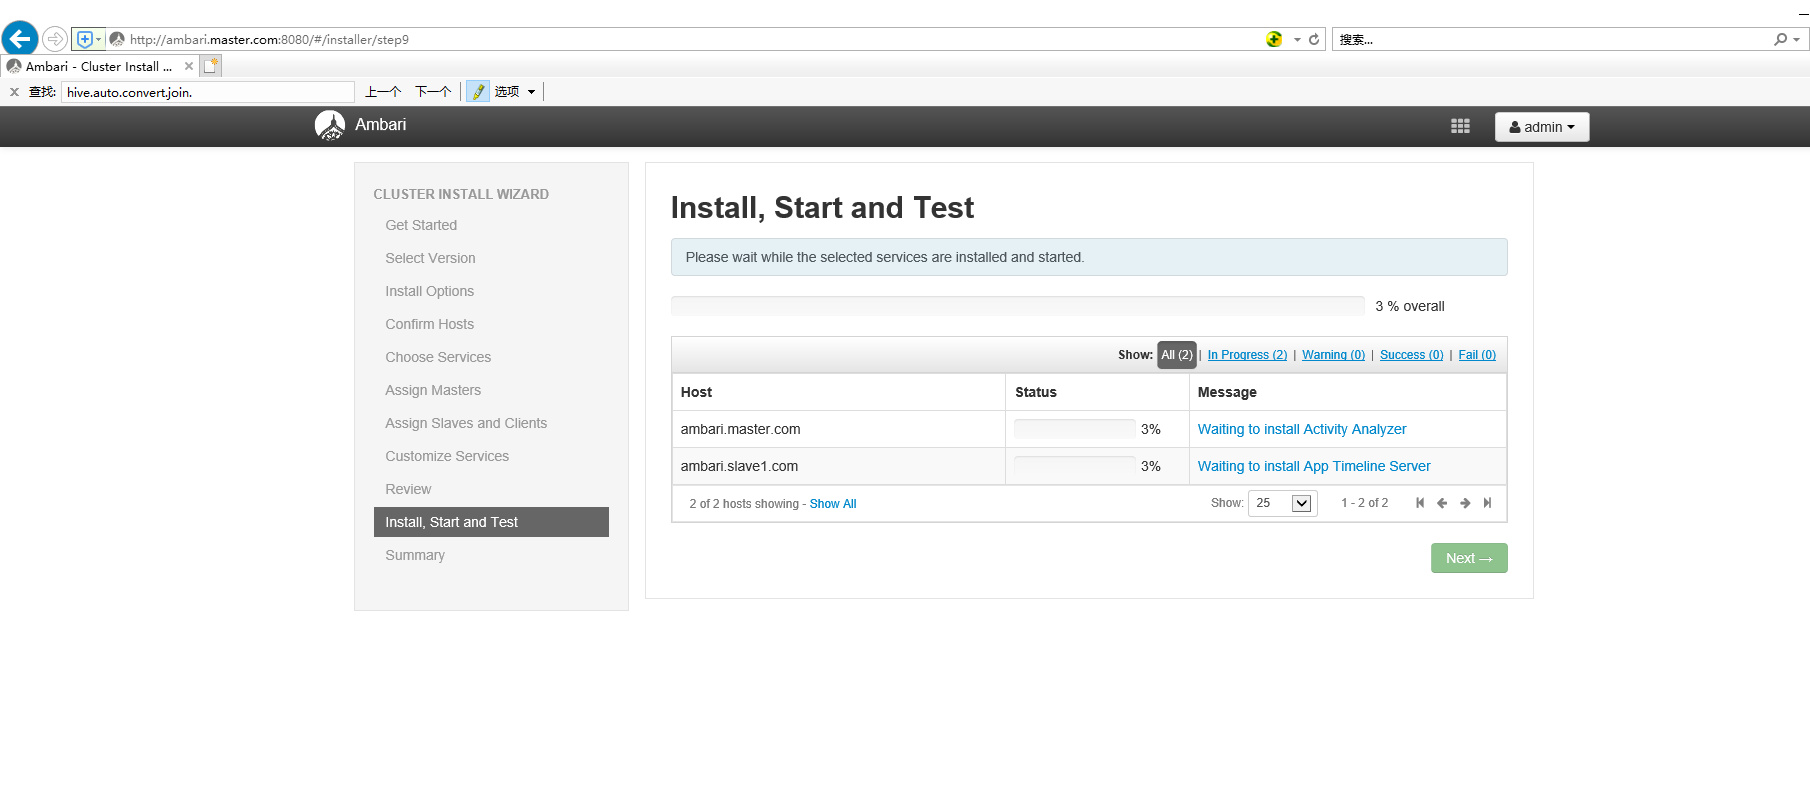This screenshot has width=1810, height=804.
Task: Filter hosts by In Progress (2)
Action: [x=1247, y=355]
